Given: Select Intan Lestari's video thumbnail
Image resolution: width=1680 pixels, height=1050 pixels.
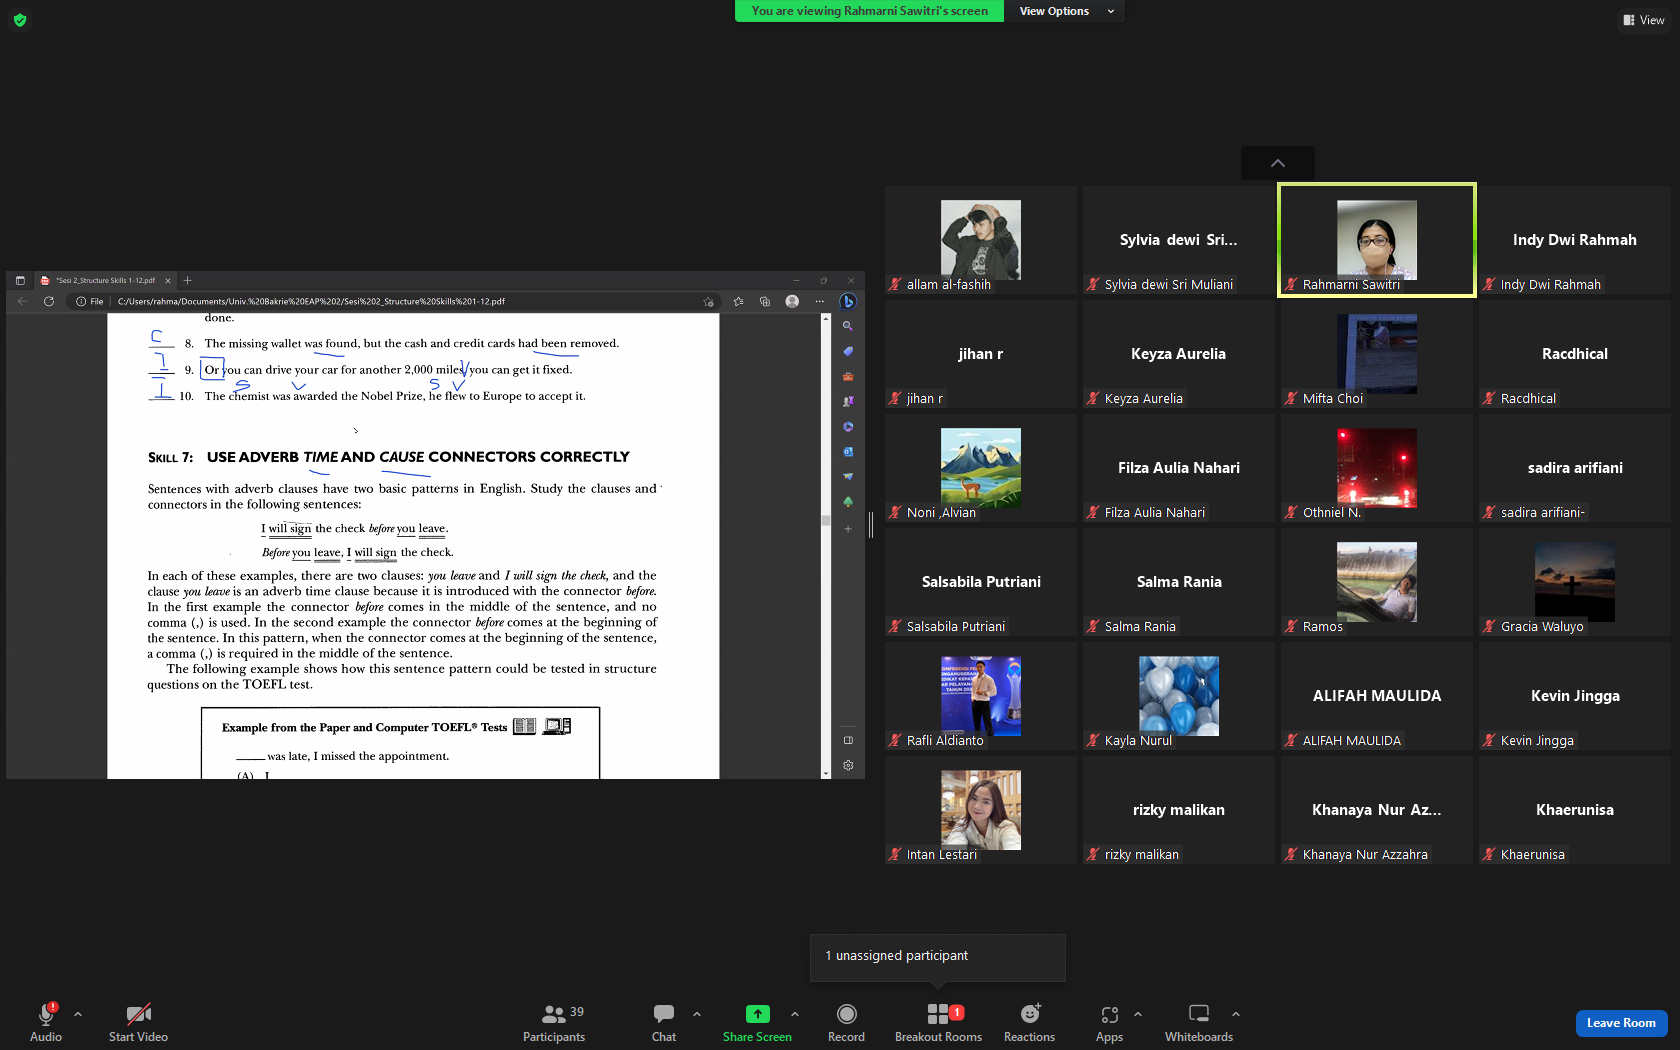Looking at the screenshot, I should [981, 810].
